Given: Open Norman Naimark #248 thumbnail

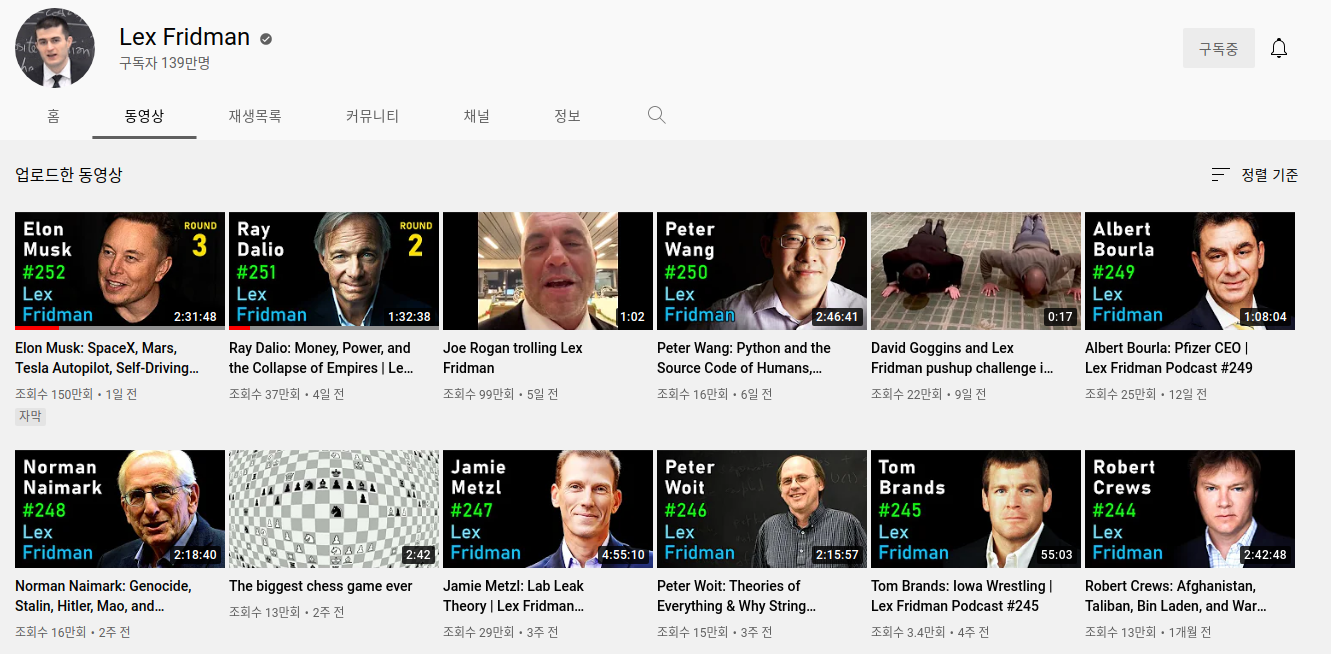Looking at the screenshot, I should click(x=120, y=509).
